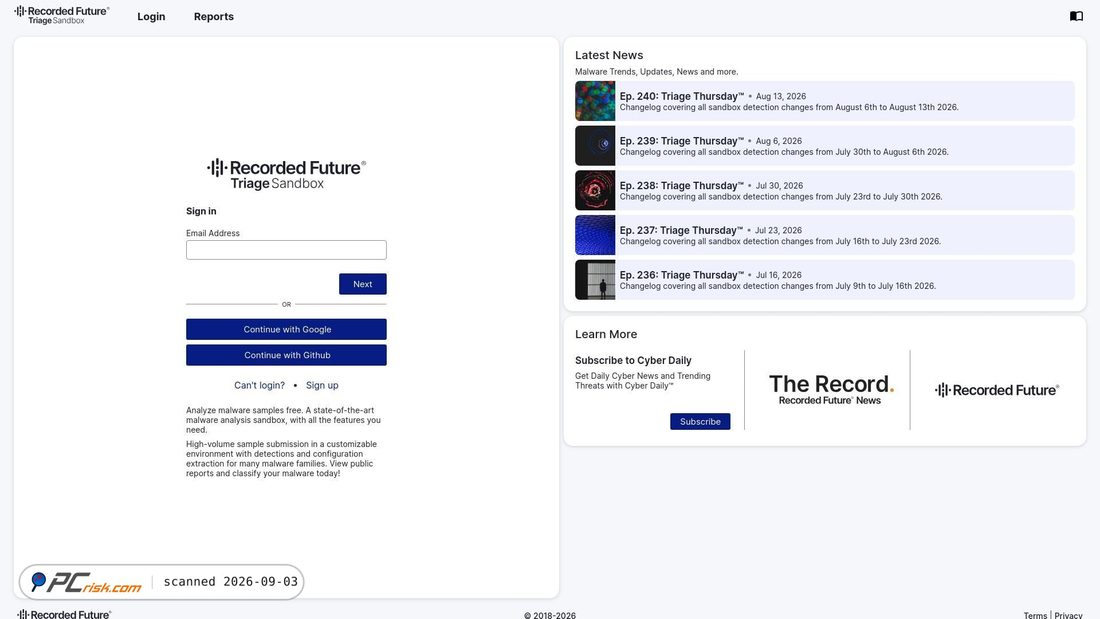Click the Recorded Future Triage logo in header

[62, 15]
